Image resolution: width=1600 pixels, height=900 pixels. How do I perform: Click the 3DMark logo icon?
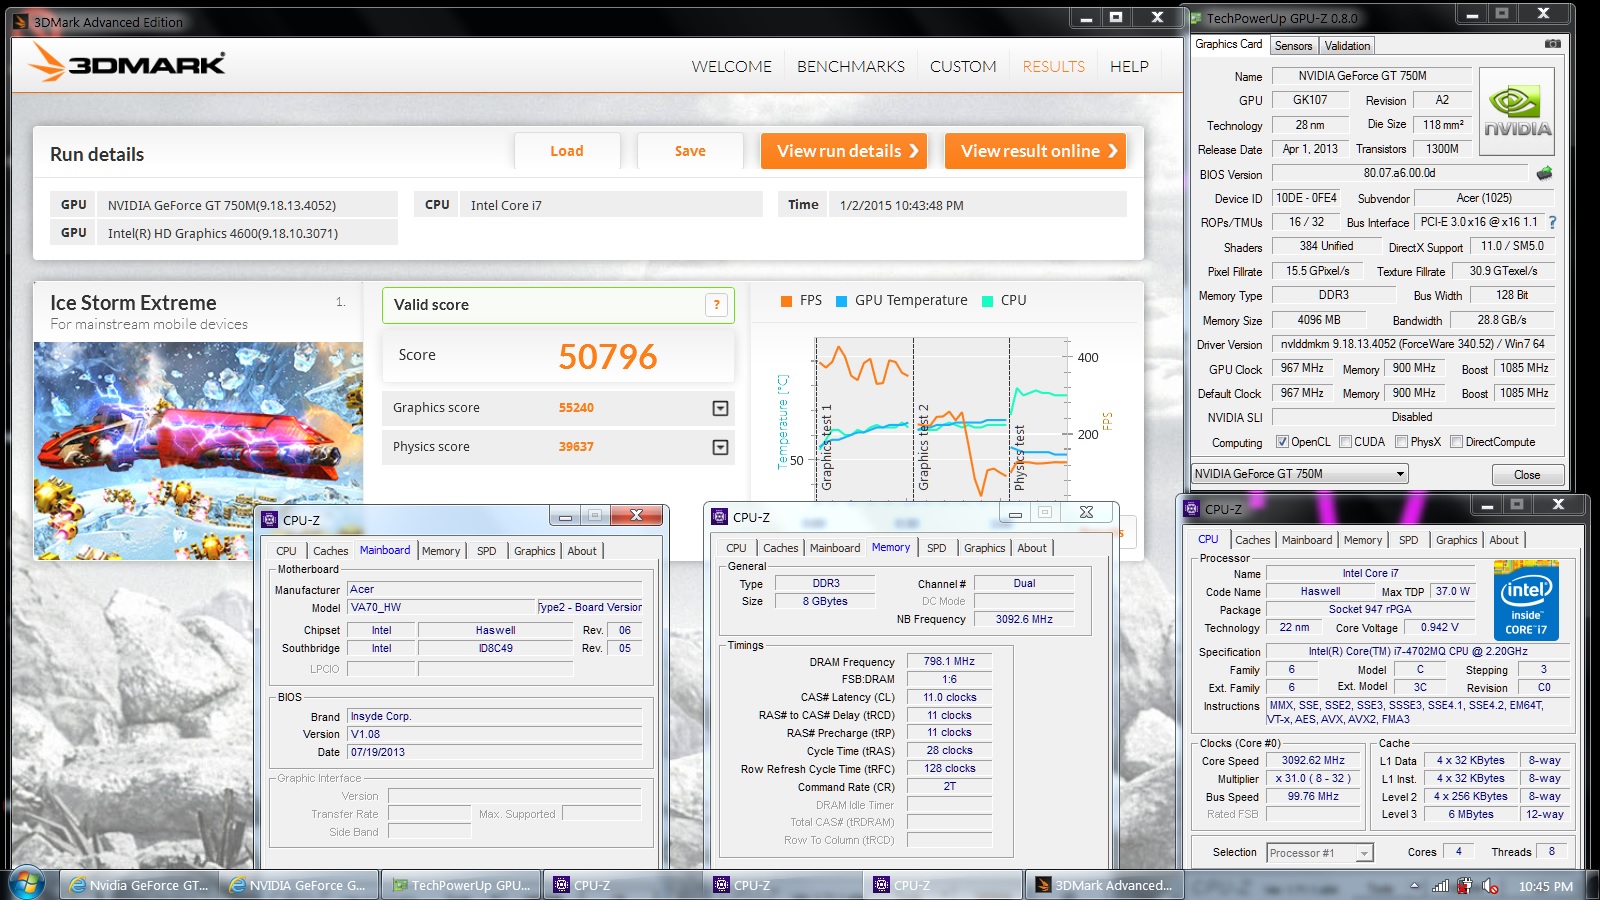click(x=46, y=63)
